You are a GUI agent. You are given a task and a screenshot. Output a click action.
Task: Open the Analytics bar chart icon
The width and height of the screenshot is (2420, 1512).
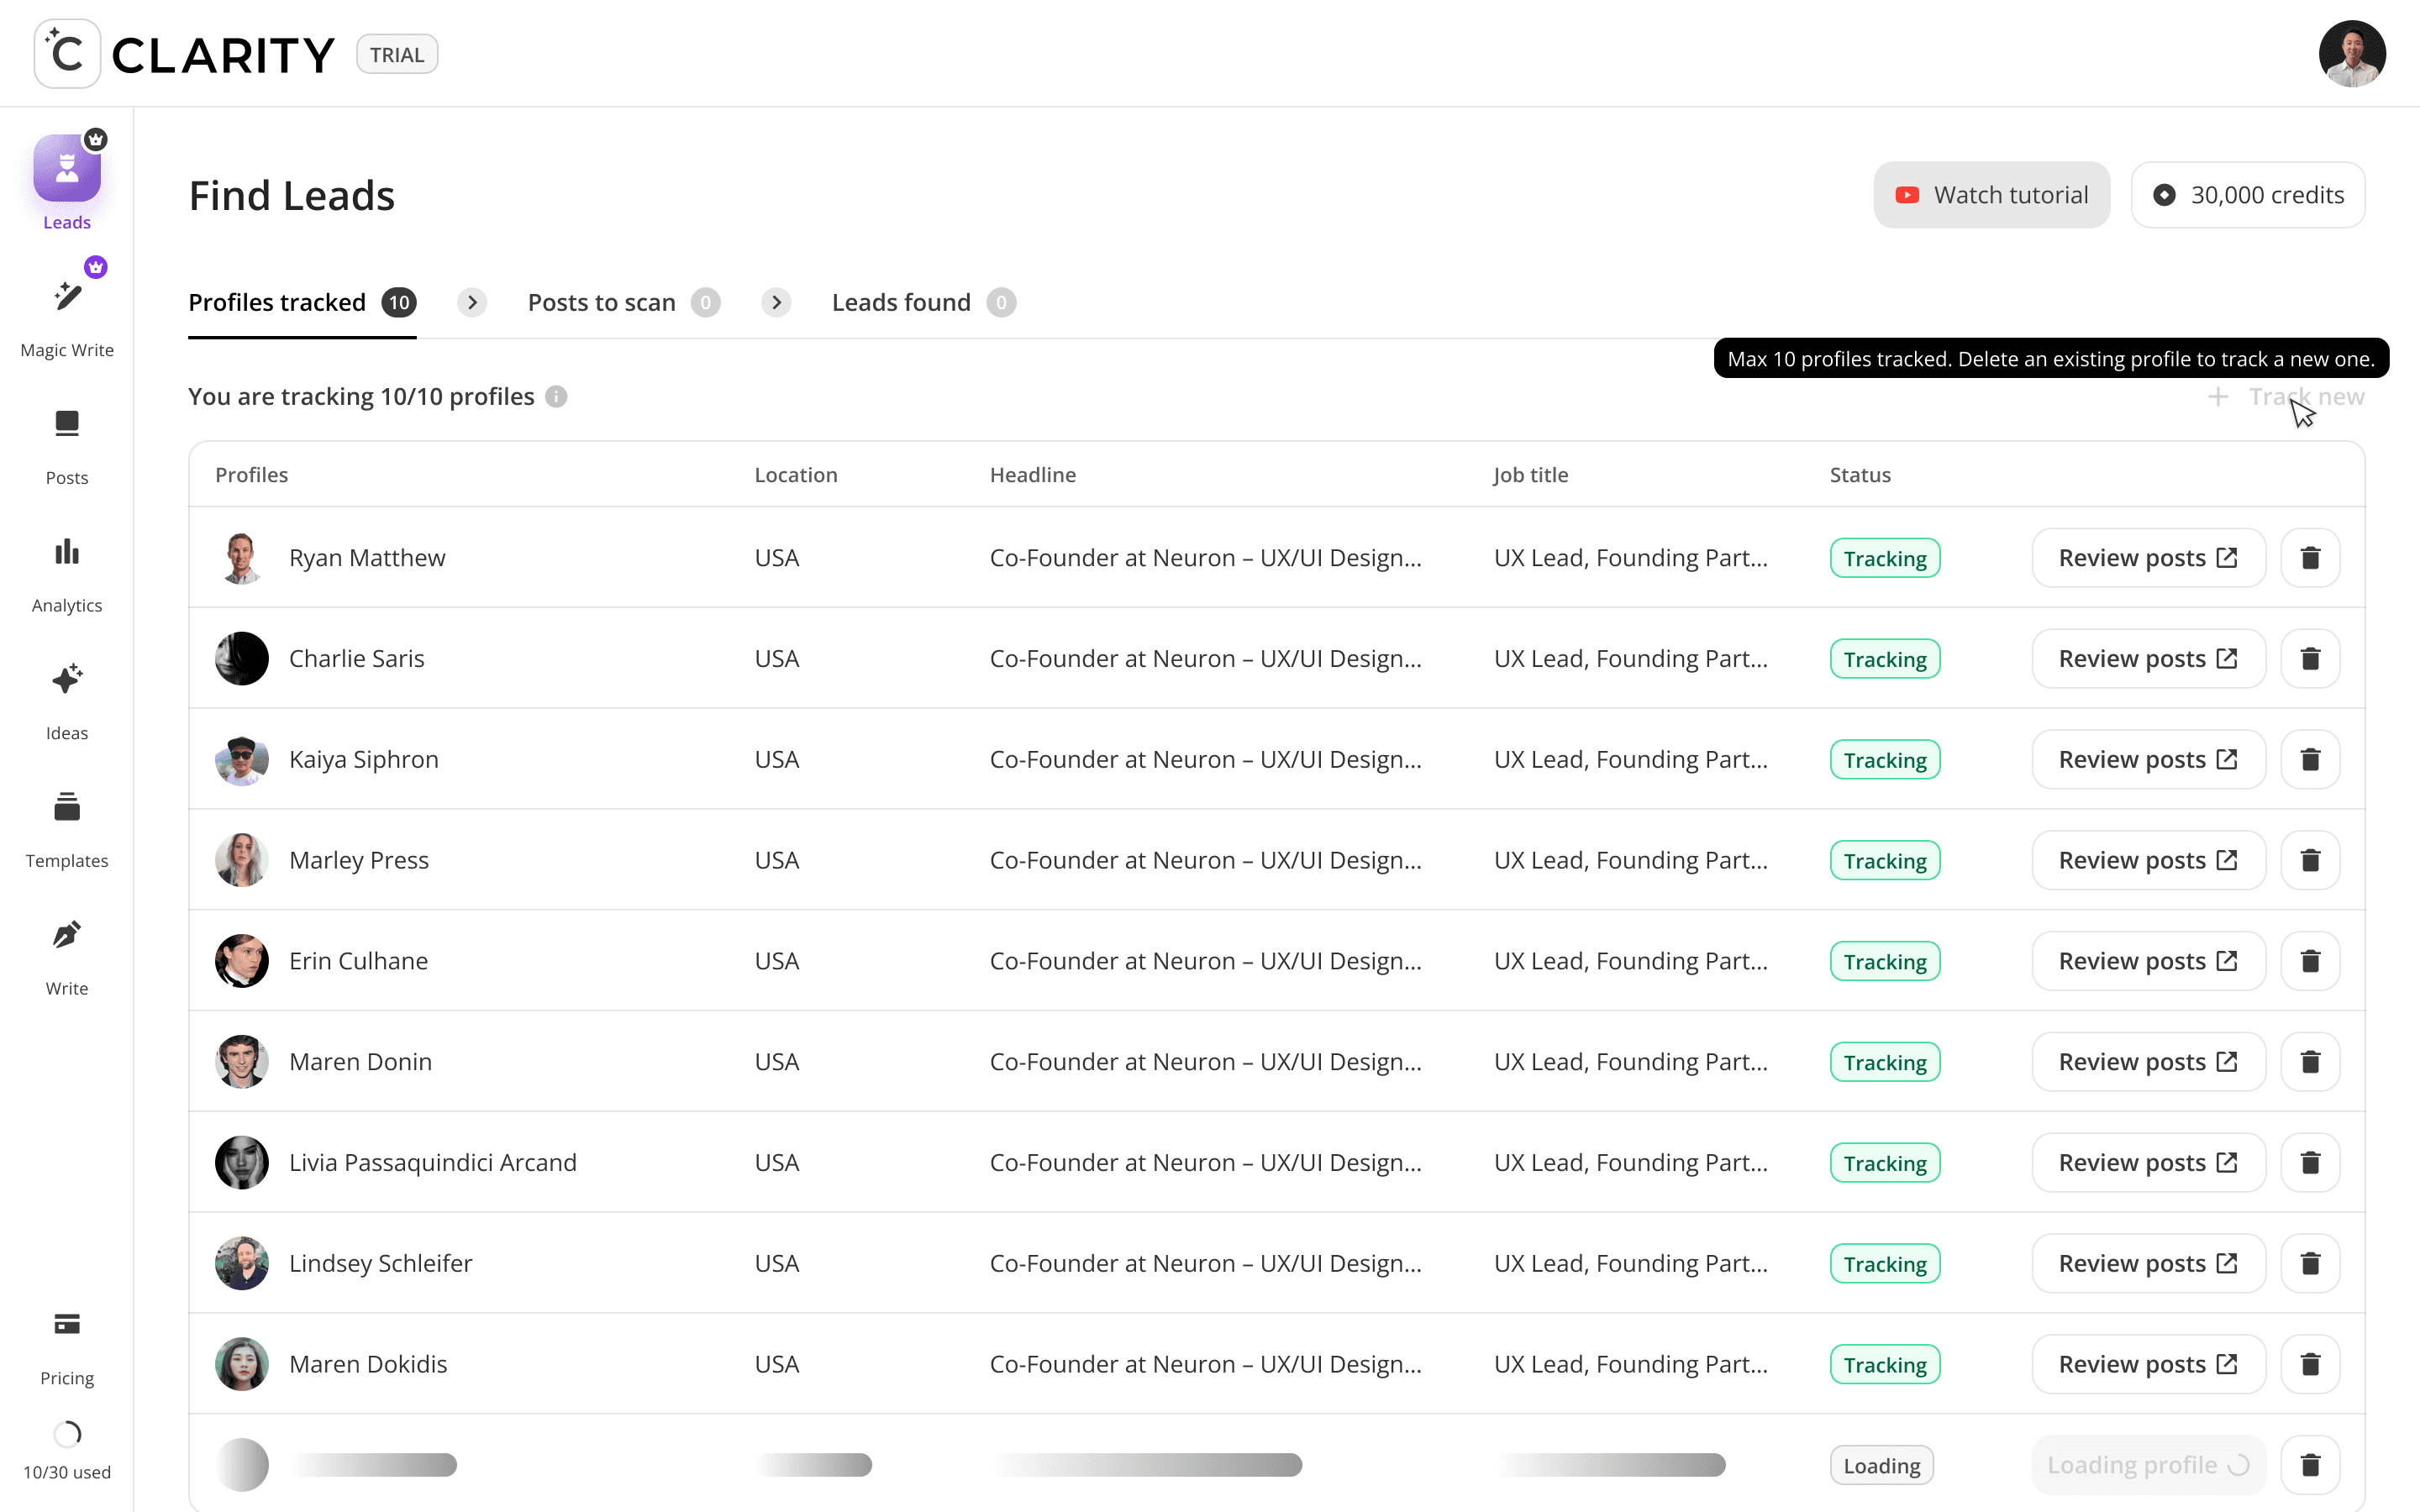(67, 552)
